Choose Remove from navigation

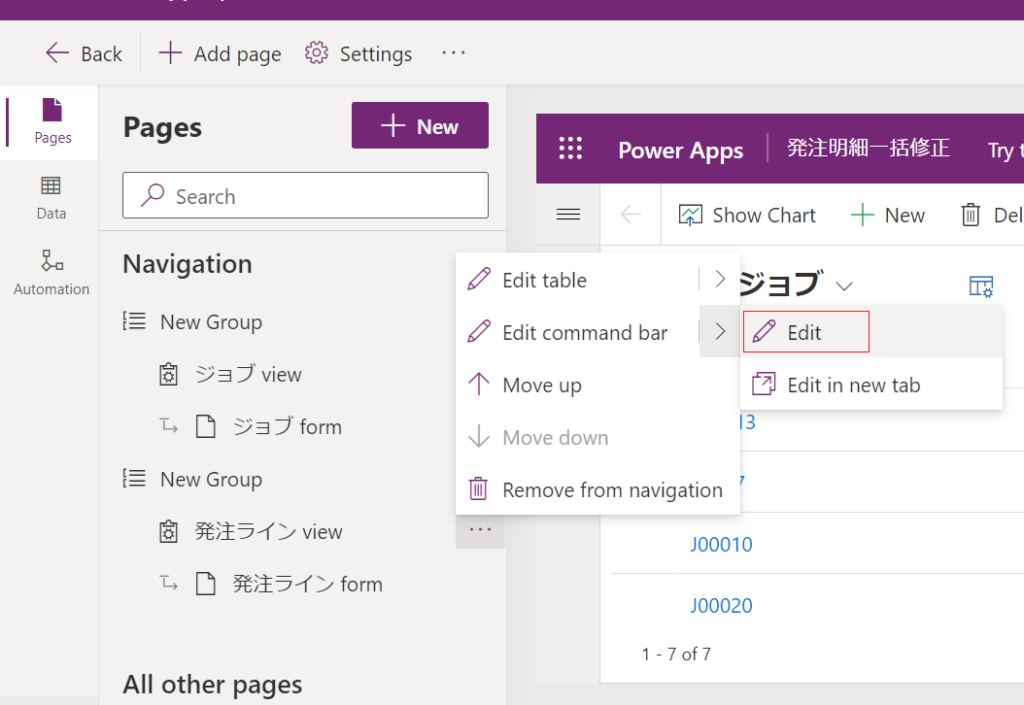612,490
